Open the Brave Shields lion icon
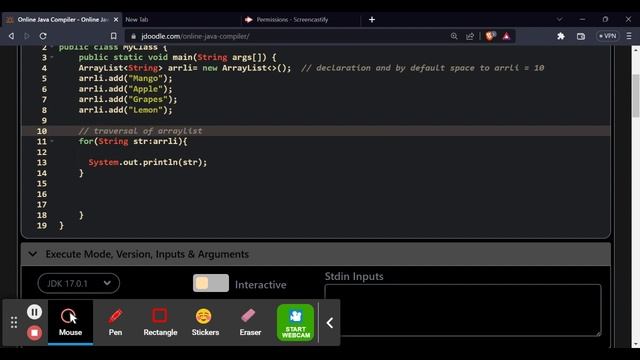Image resolution: width=640 pixels, height=360 pixels. click(x=490, y=36)
